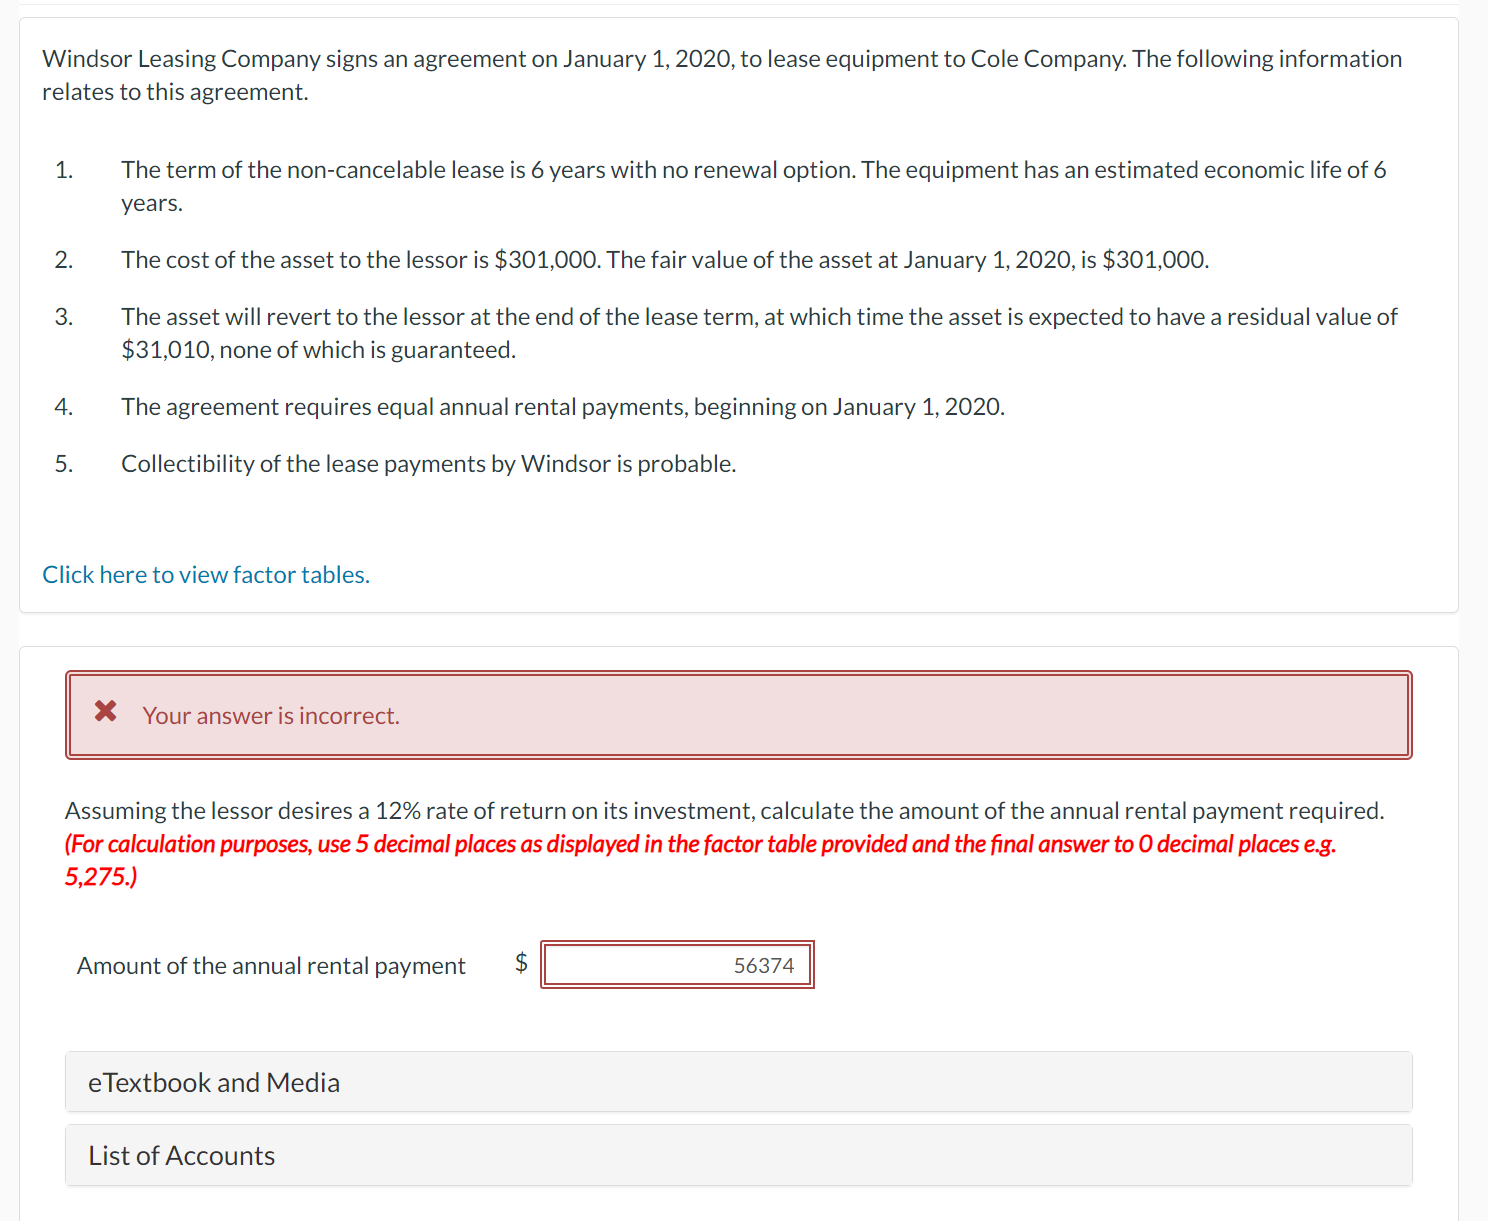This screenshot has width=1488, height=1221.
Task: Click the item stating the lease term is 6 years
Action: [753, 186]
